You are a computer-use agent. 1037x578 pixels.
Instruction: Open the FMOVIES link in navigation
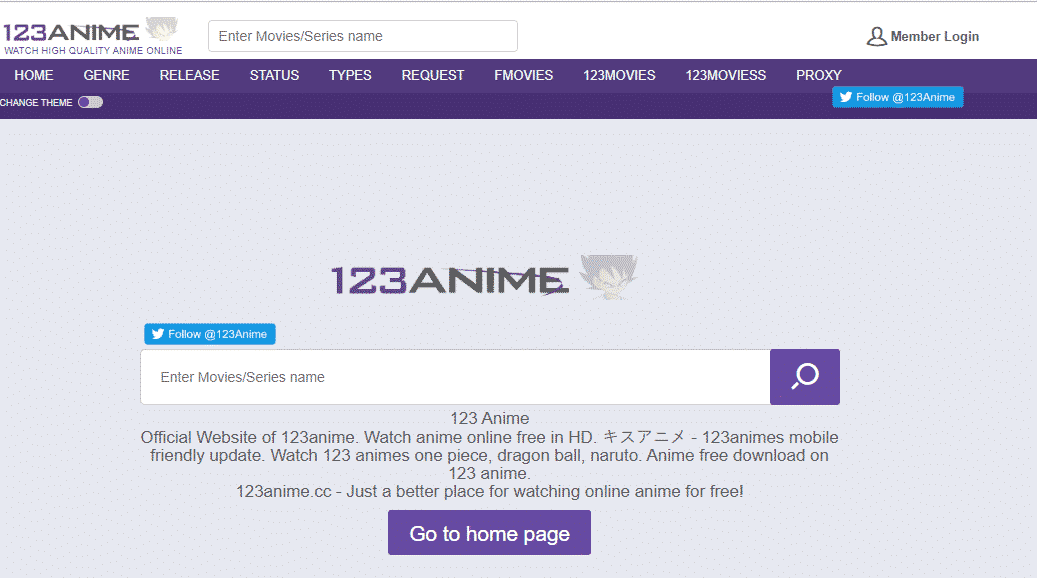524,75
